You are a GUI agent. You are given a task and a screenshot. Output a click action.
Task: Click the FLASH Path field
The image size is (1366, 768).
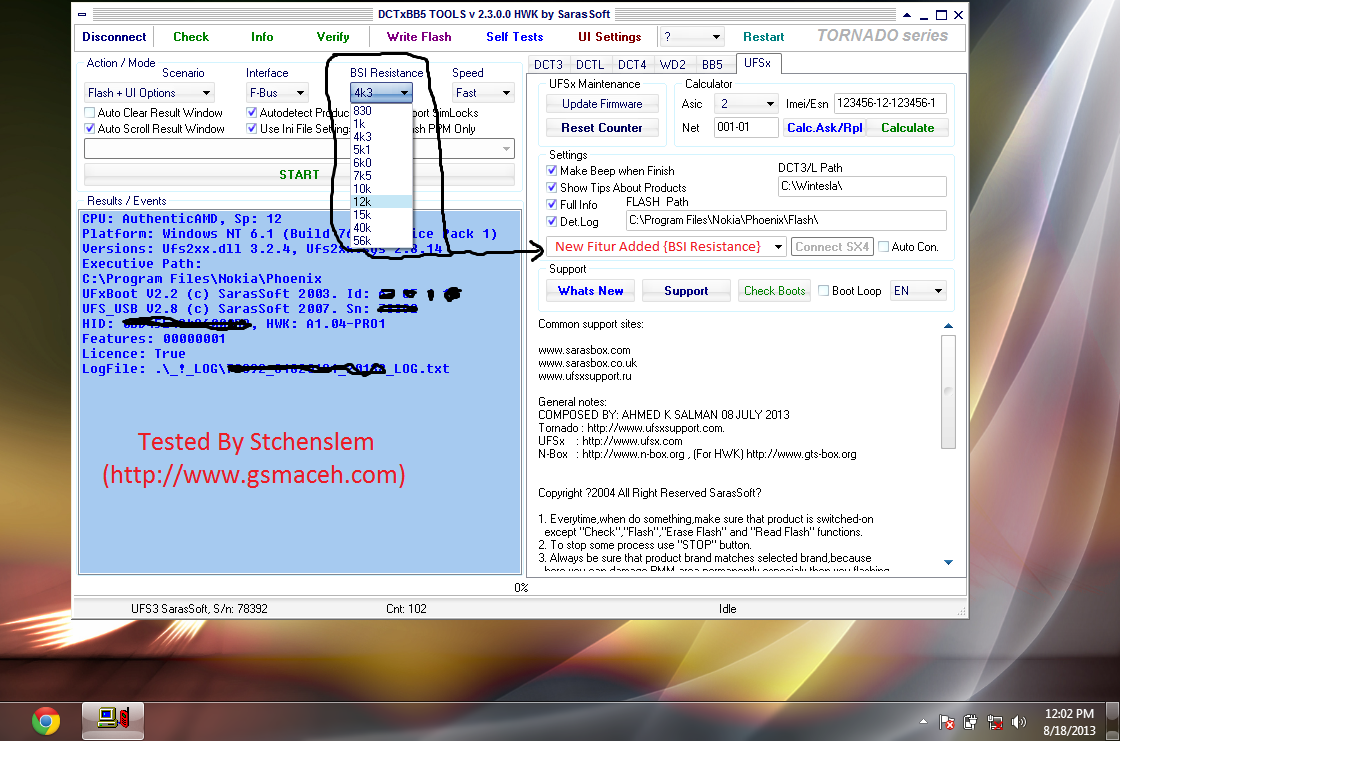[786, 221]
